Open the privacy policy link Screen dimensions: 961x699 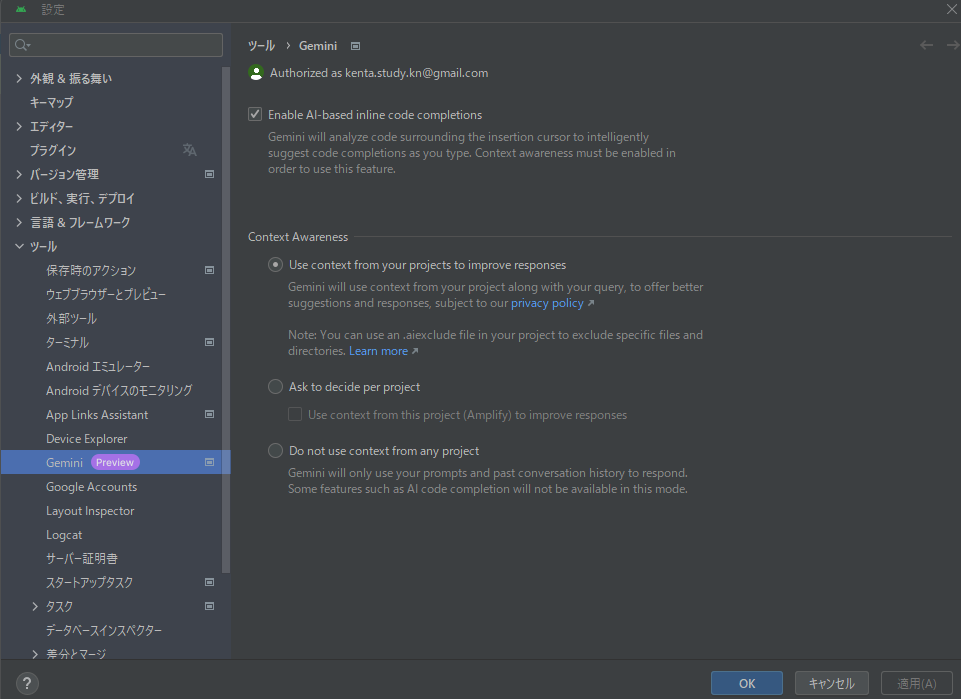point(547,303)
